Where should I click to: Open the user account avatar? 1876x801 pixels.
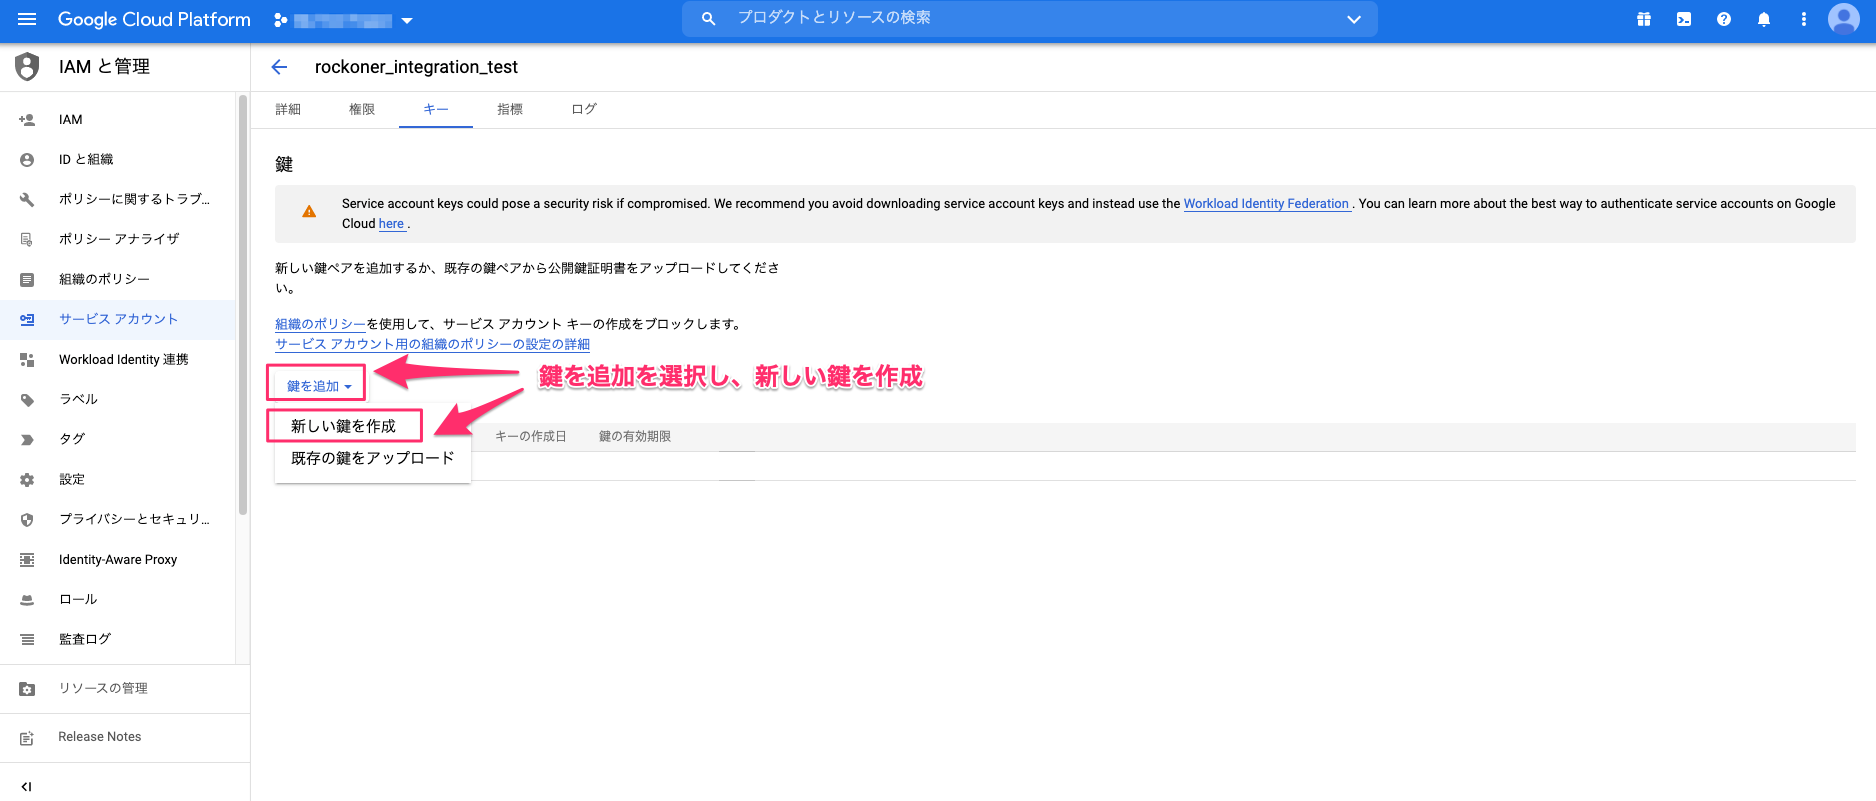(x=1844, y=19)
